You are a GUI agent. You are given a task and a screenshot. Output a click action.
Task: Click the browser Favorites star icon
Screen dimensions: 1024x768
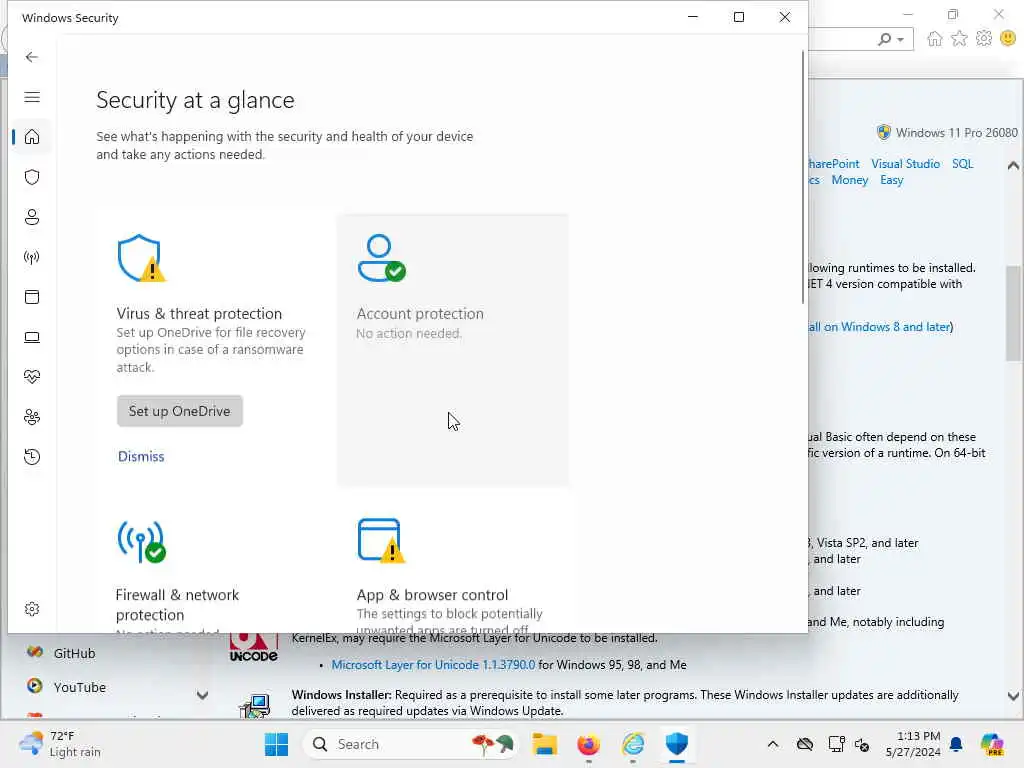click(x=959, y=39)
